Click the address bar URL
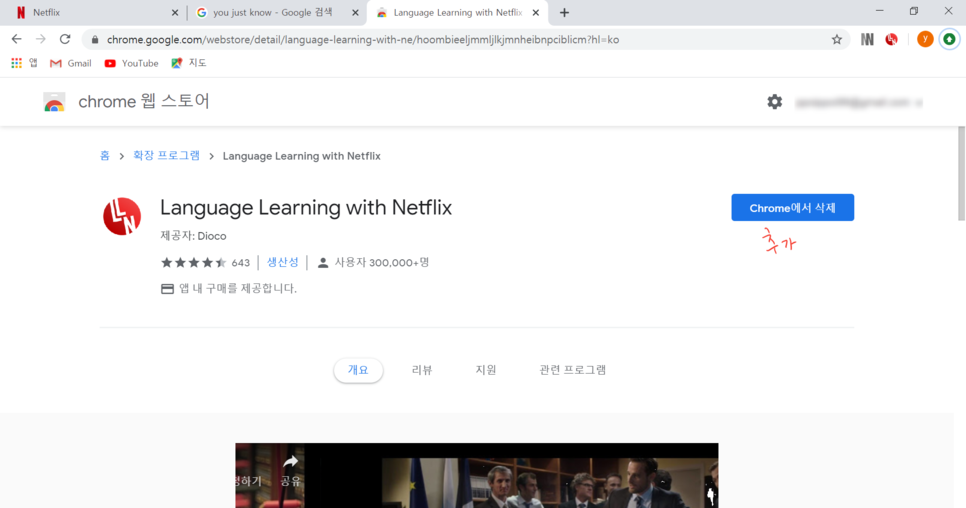Screen dimensions: 966x508 pyautogui.click(x=363, y=39)
